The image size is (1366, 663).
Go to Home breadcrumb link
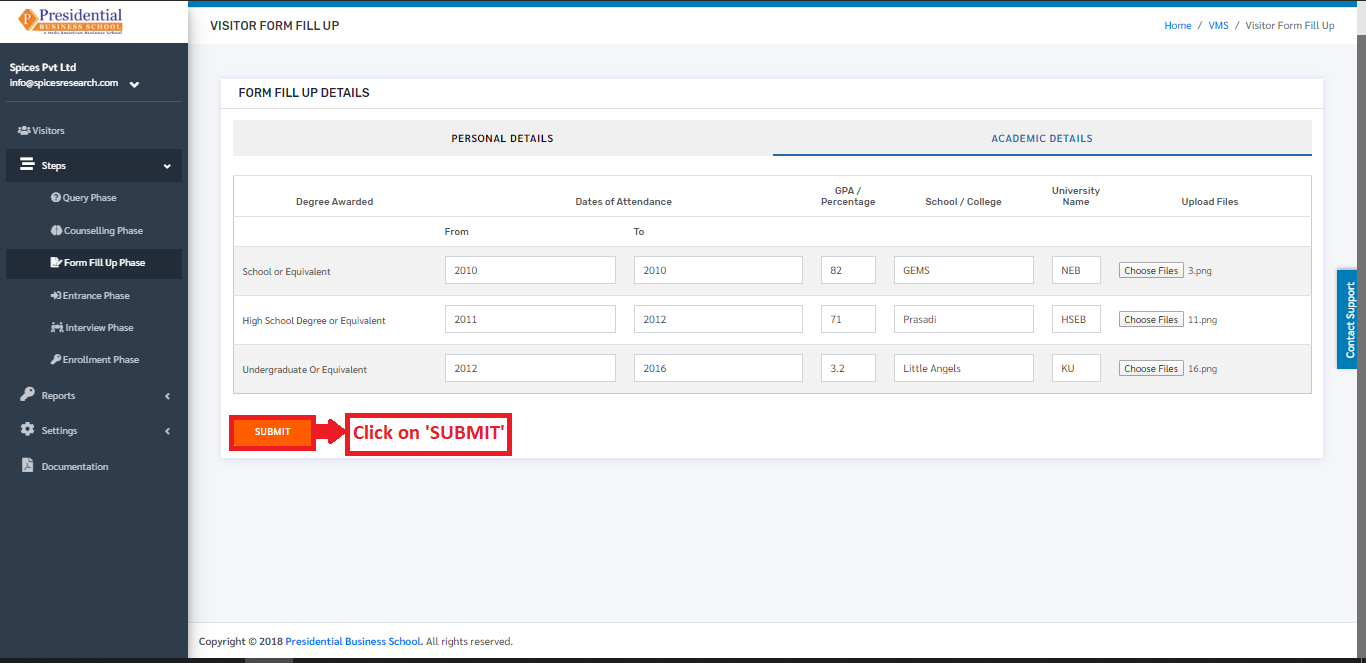click(x=1178, y=26)
